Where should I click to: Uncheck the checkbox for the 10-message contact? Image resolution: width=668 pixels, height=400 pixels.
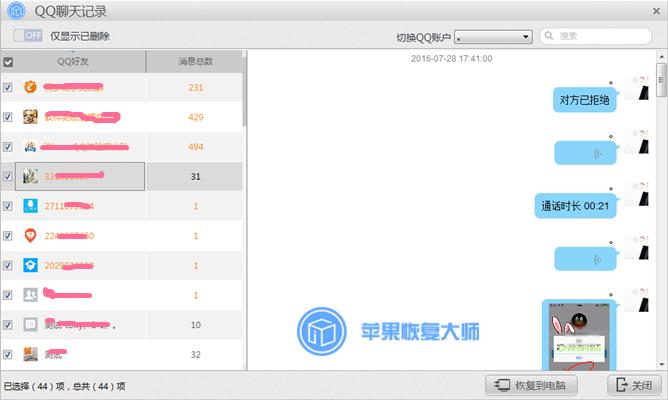(x=8, y=325)
